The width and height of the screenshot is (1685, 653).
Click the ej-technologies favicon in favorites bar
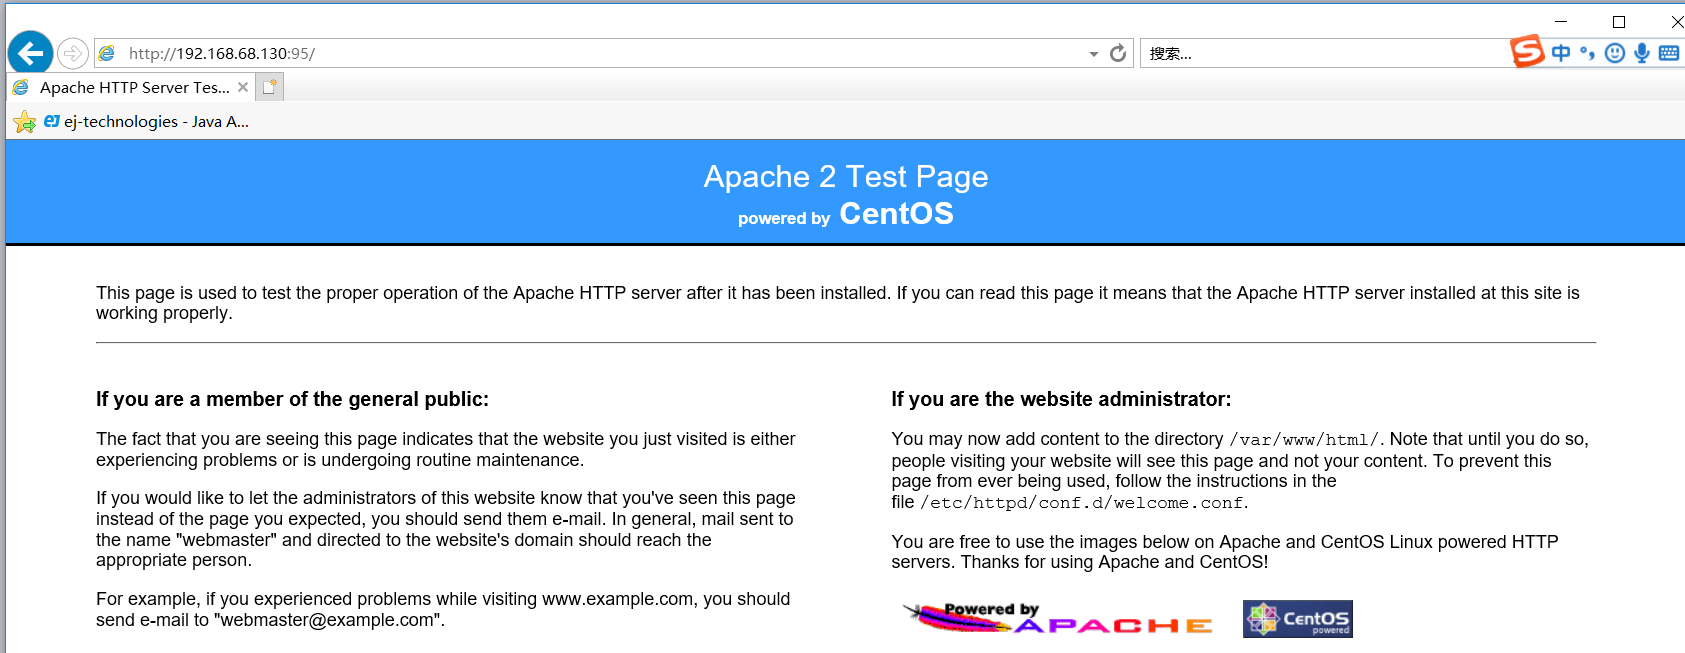(x=52, y=121)
